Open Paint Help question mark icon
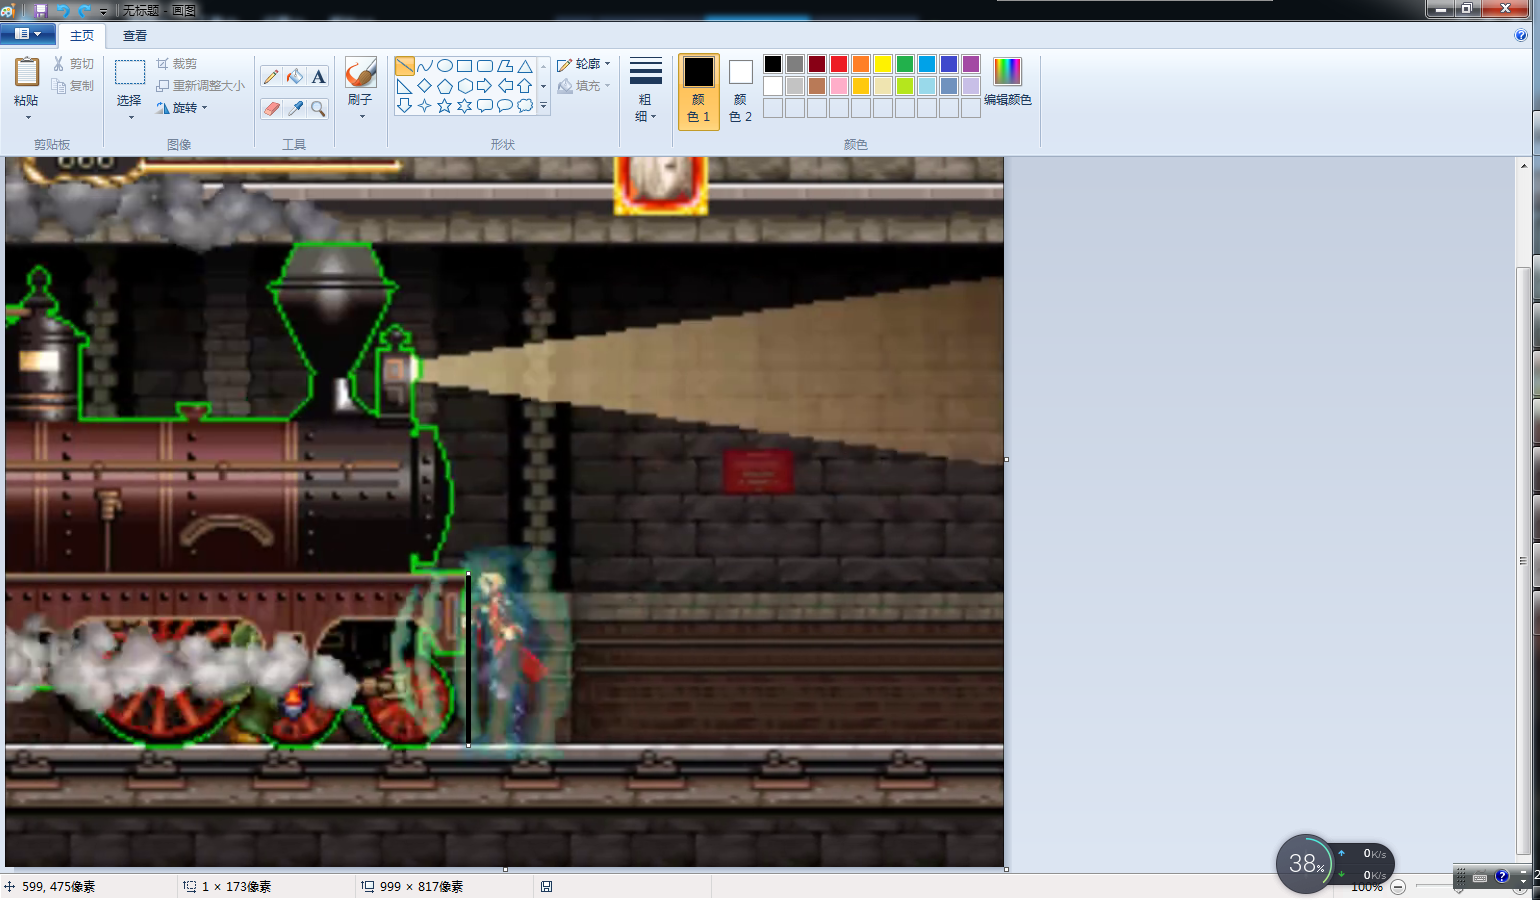1540x900 pixels. pyautogui.click(x=1521, y=35)
